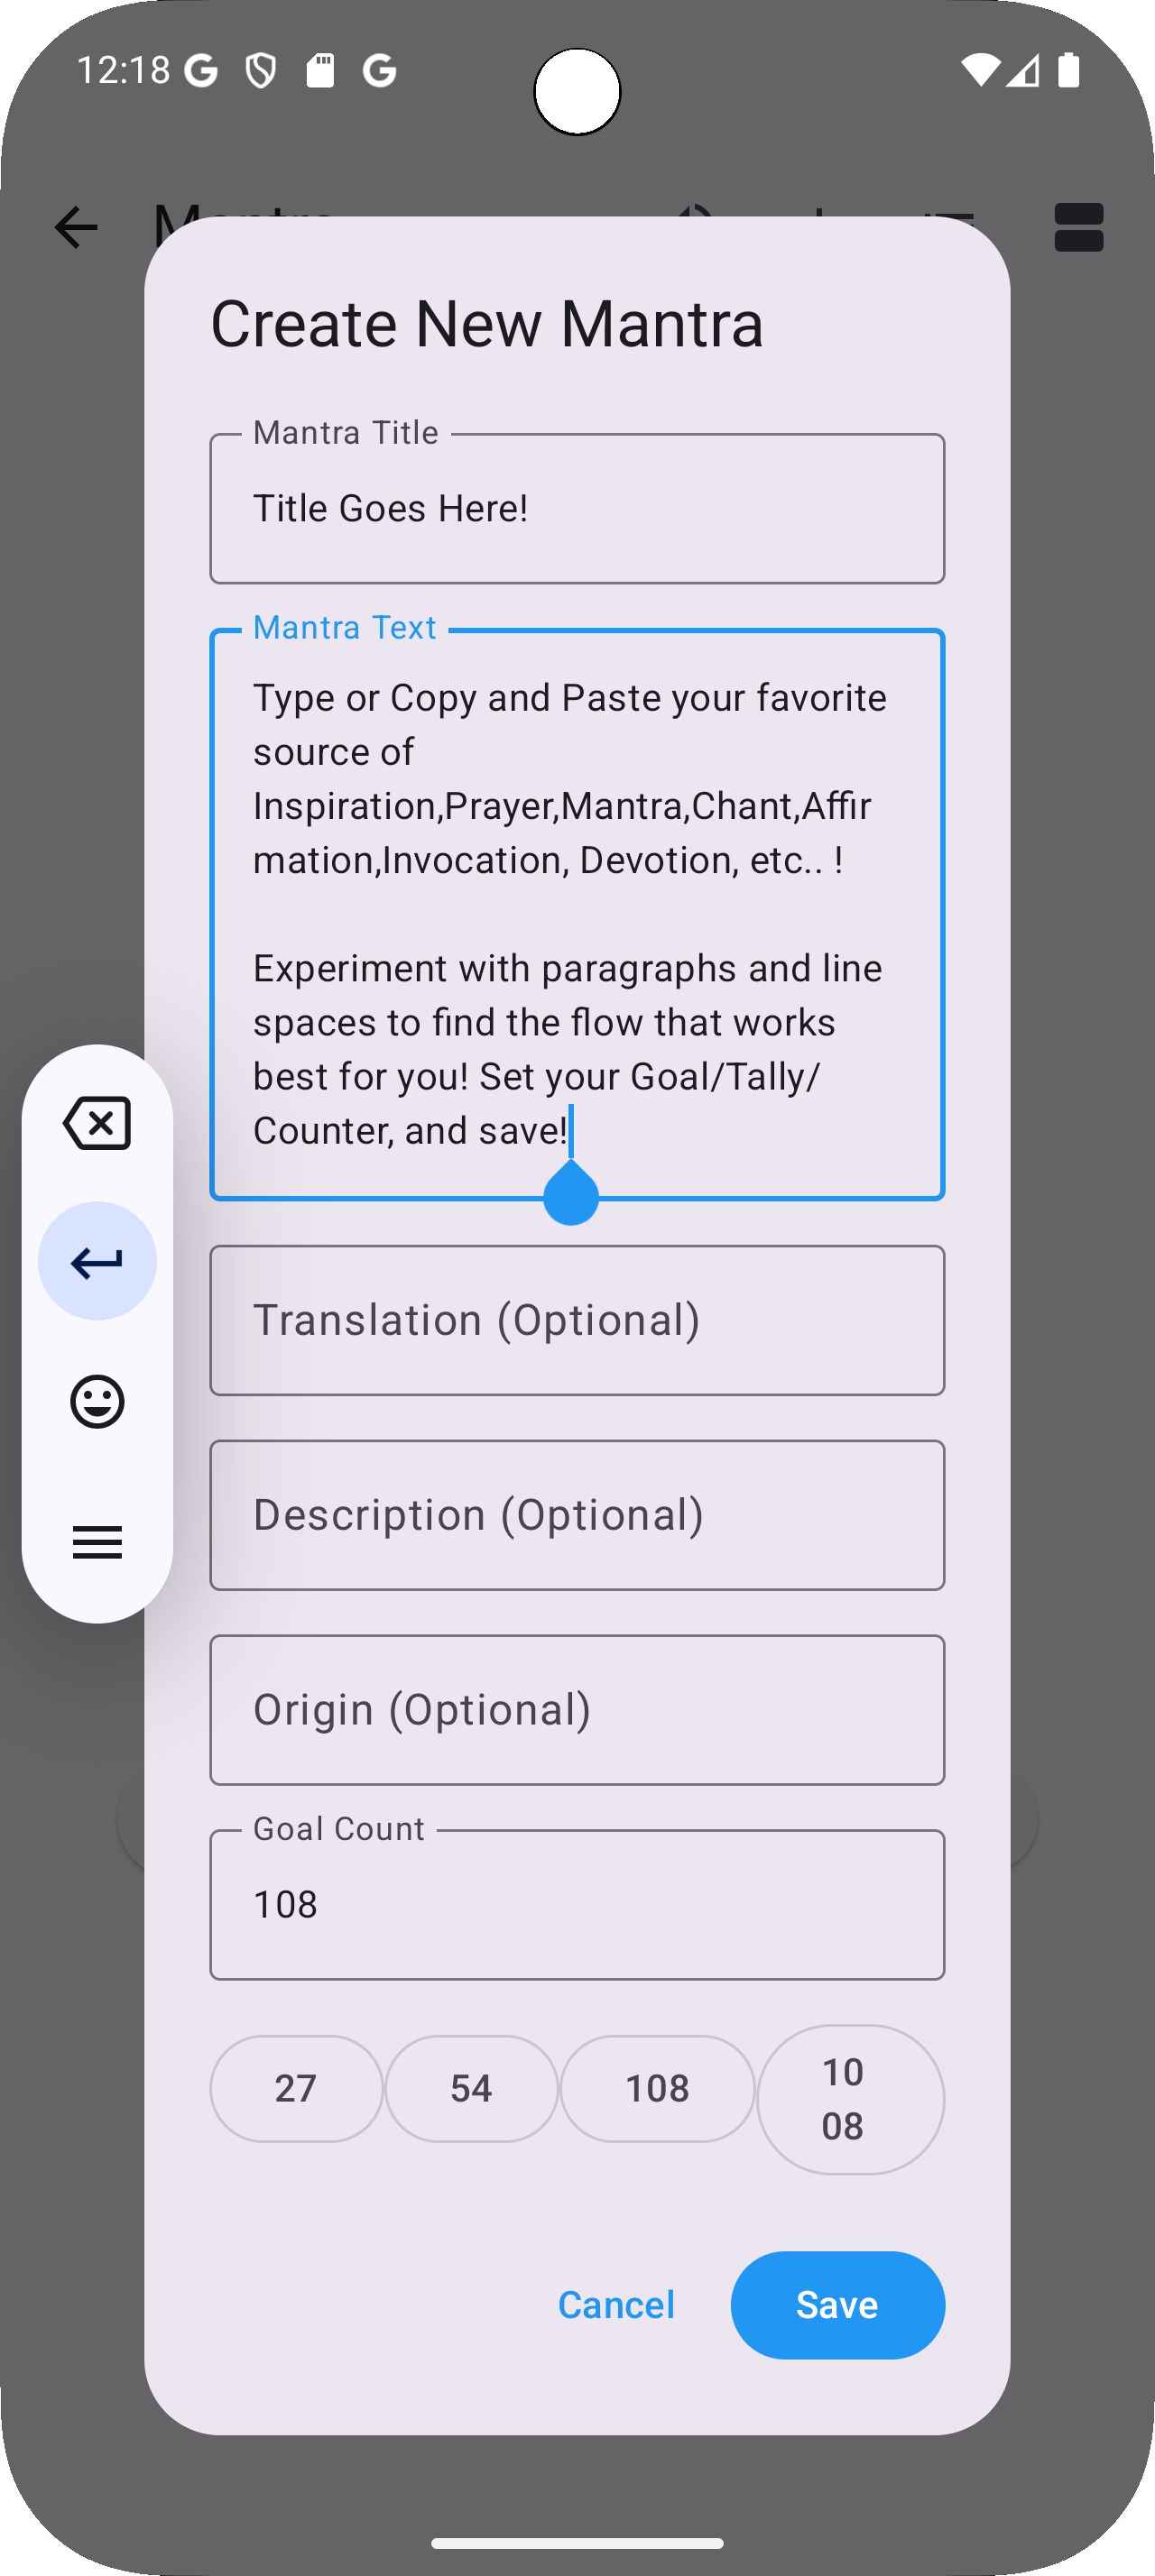
Task: Click the Translation (Optional) field
Action: coord(577,1319)
